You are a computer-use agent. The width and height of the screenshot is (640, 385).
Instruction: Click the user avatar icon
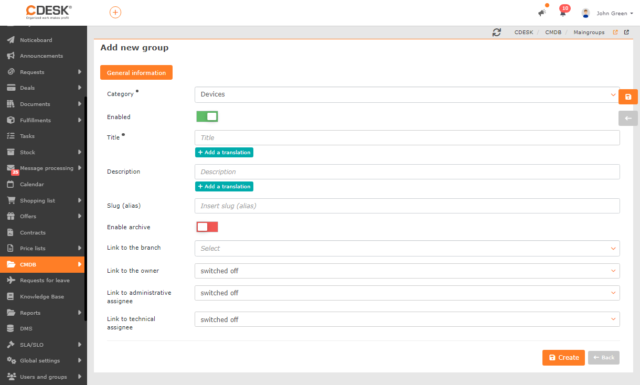click(586, 13)
